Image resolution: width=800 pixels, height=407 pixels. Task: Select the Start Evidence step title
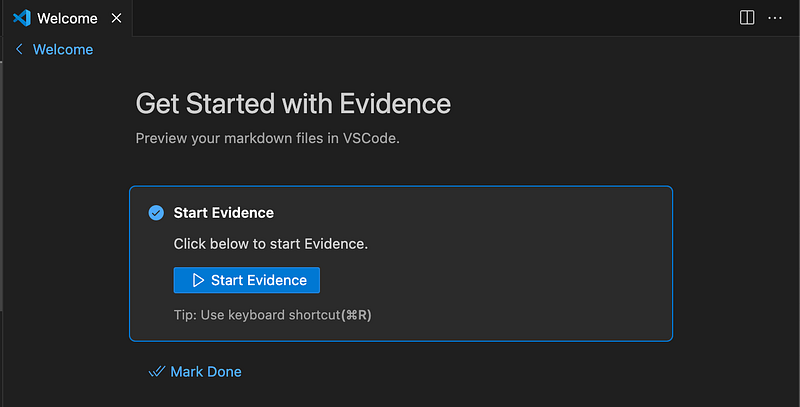coord(223,213)
